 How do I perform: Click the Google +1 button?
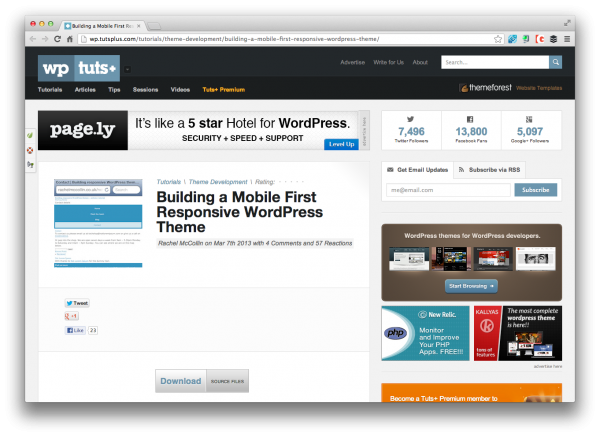72,316
